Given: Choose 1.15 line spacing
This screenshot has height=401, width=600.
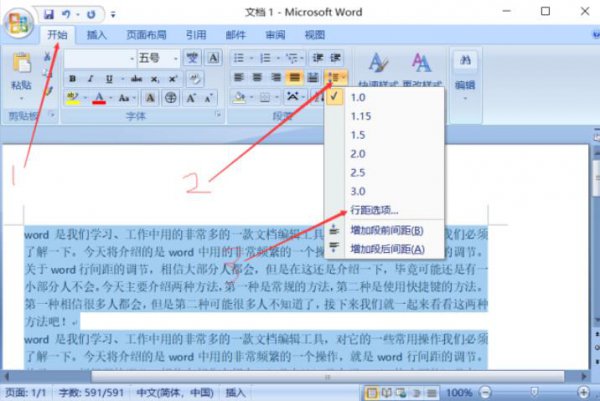Looking at the screenshot, I should [385, 116].
